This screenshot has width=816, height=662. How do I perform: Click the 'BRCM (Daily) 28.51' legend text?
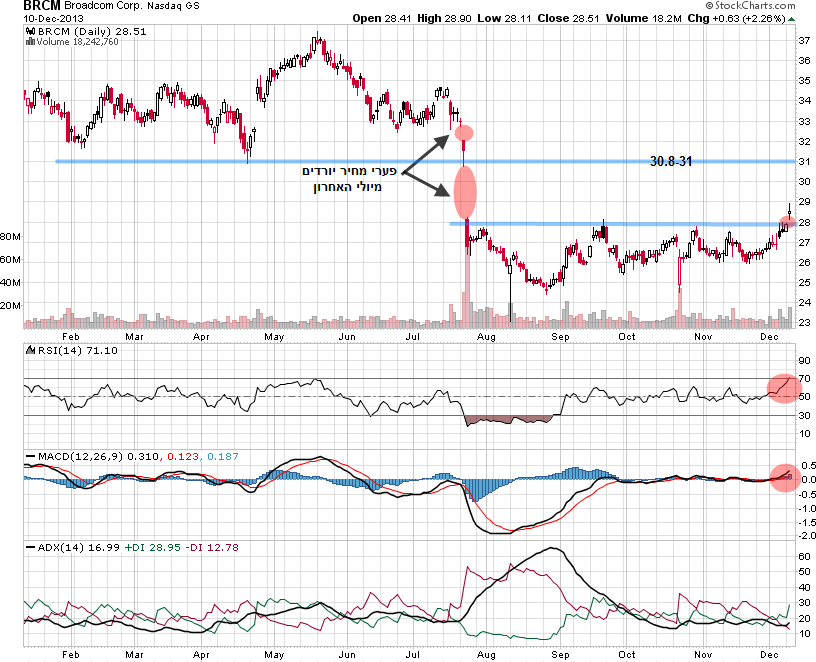click(x=92, y=32)
